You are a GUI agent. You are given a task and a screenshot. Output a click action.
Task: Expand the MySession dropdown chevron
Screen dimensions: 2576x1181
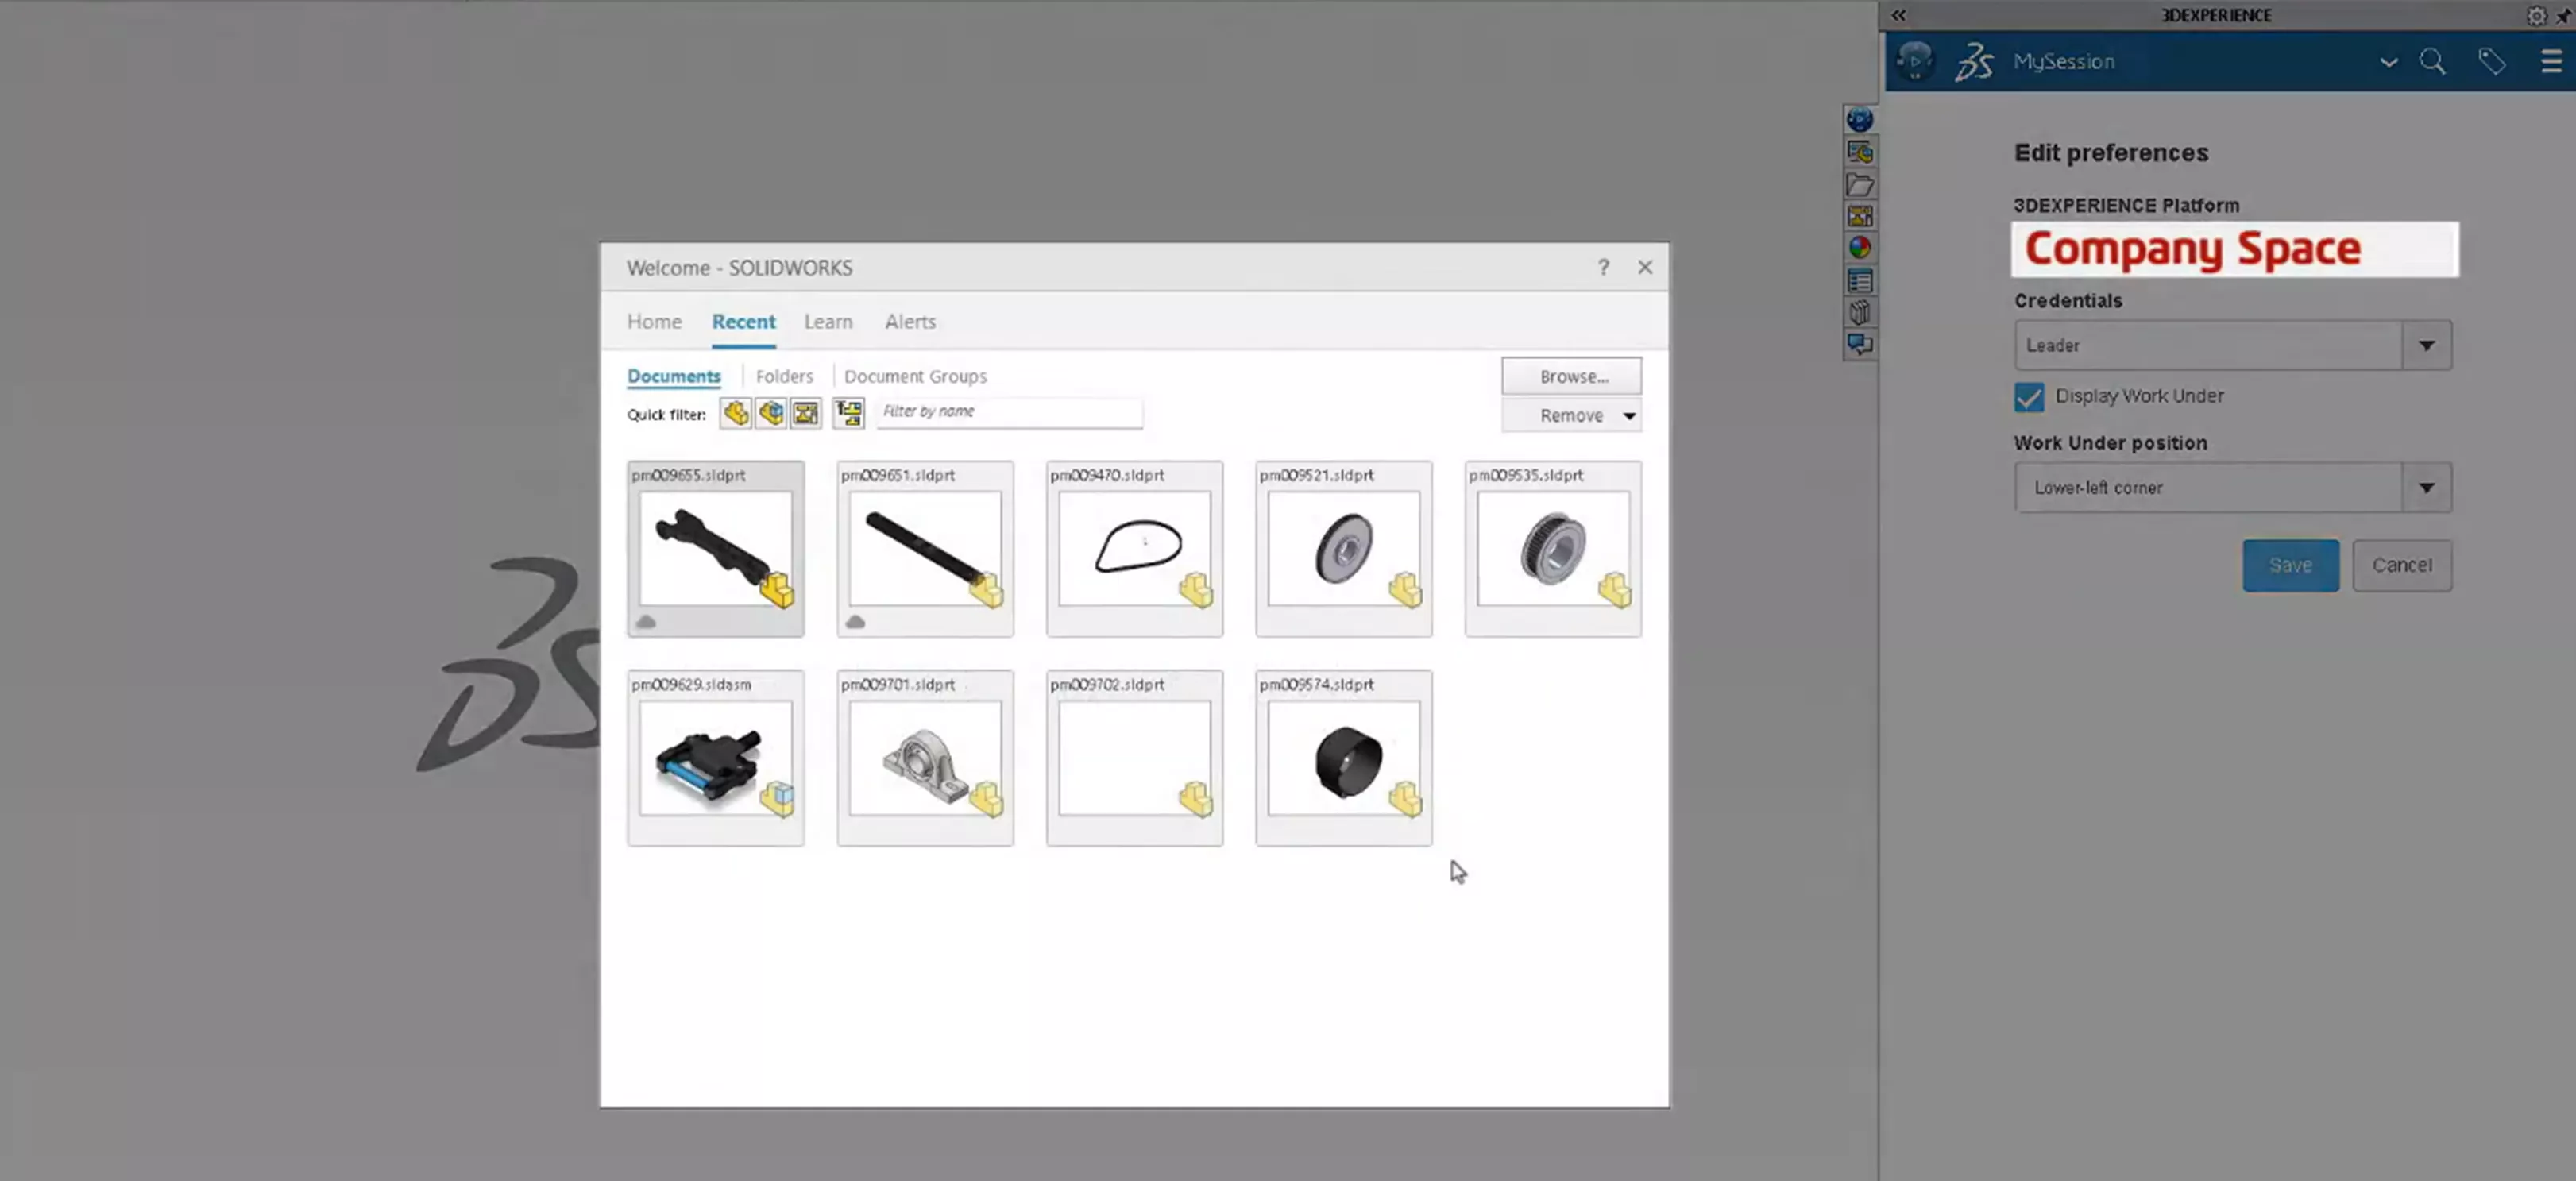[2388, 62]
